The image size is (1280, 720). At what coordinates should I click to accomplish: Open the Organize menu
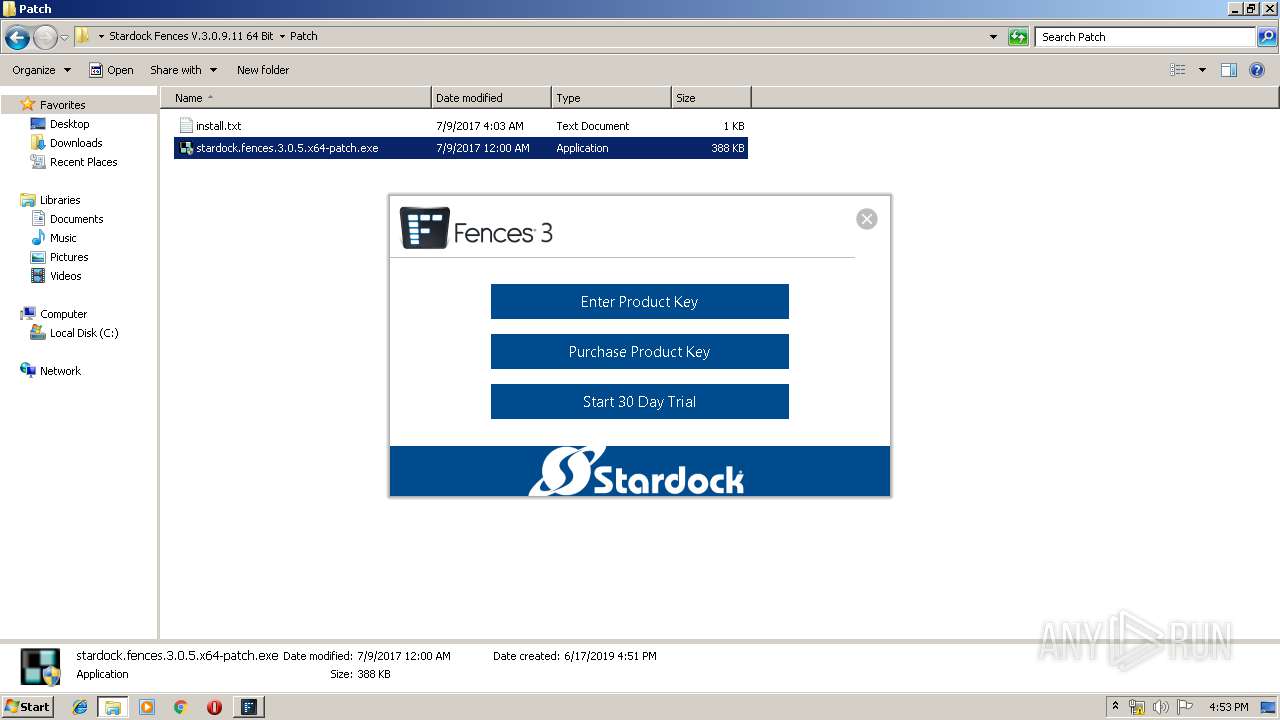pyautogui.click(x=41, y=70)
